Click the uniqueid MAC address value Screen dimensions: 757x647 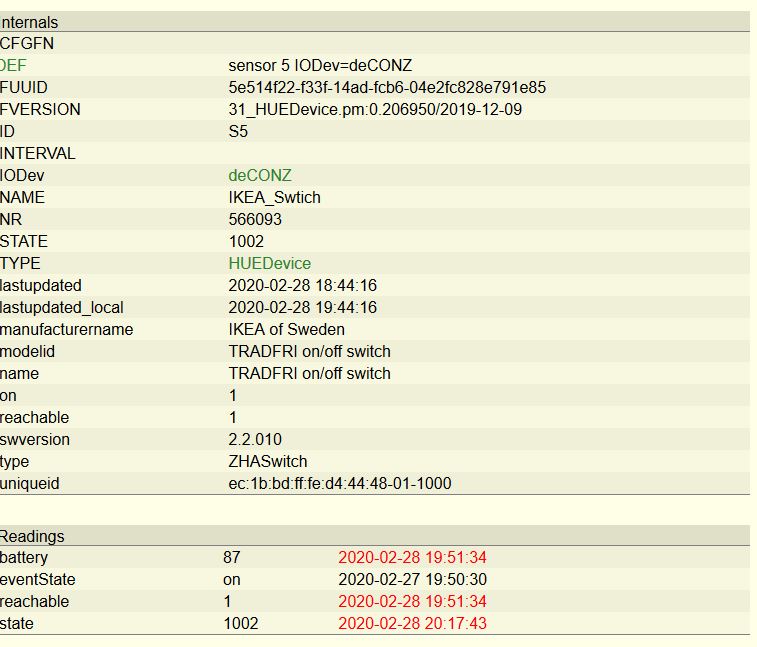(x=340, y=483)
